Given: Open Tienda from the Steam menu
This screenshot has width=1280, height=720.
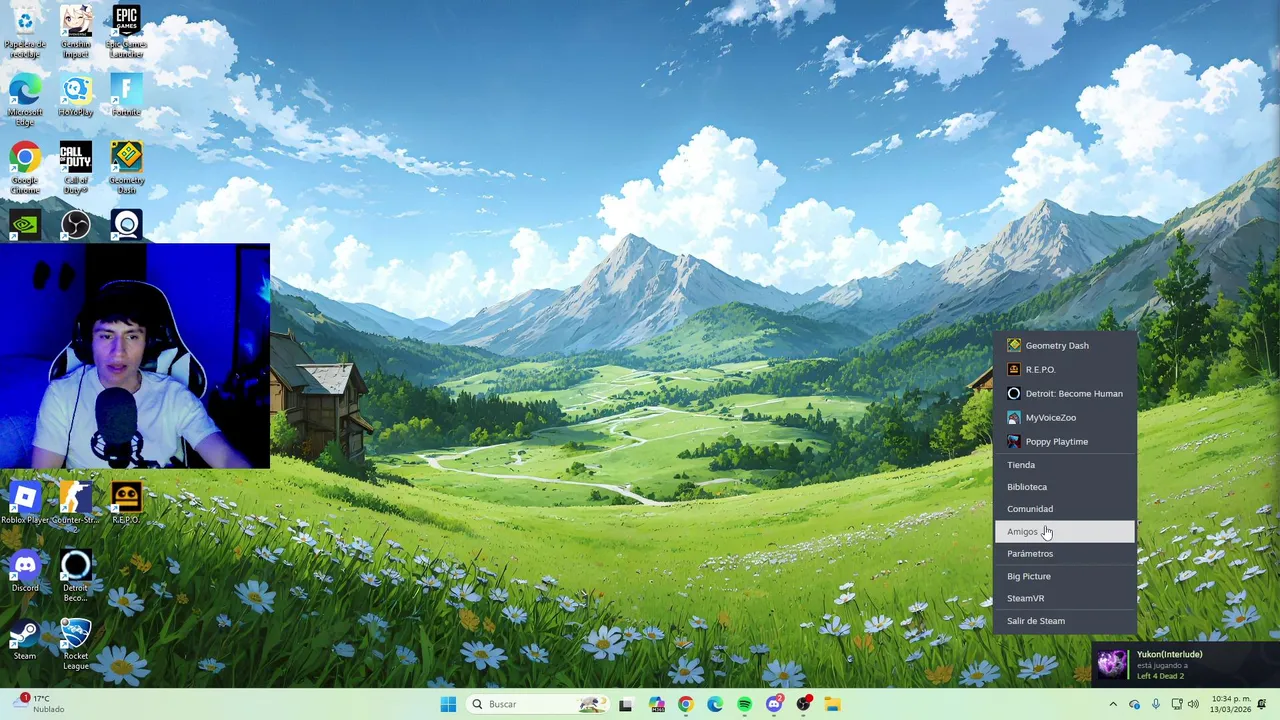Looking at the screenshot, I should click(1065, 465).
